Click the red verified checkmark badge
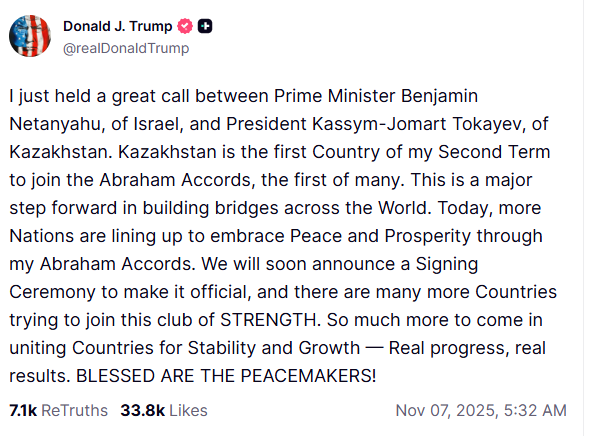The width and height of the screenshot is (589, 436). pyautogui.click(x=185, y=26)
